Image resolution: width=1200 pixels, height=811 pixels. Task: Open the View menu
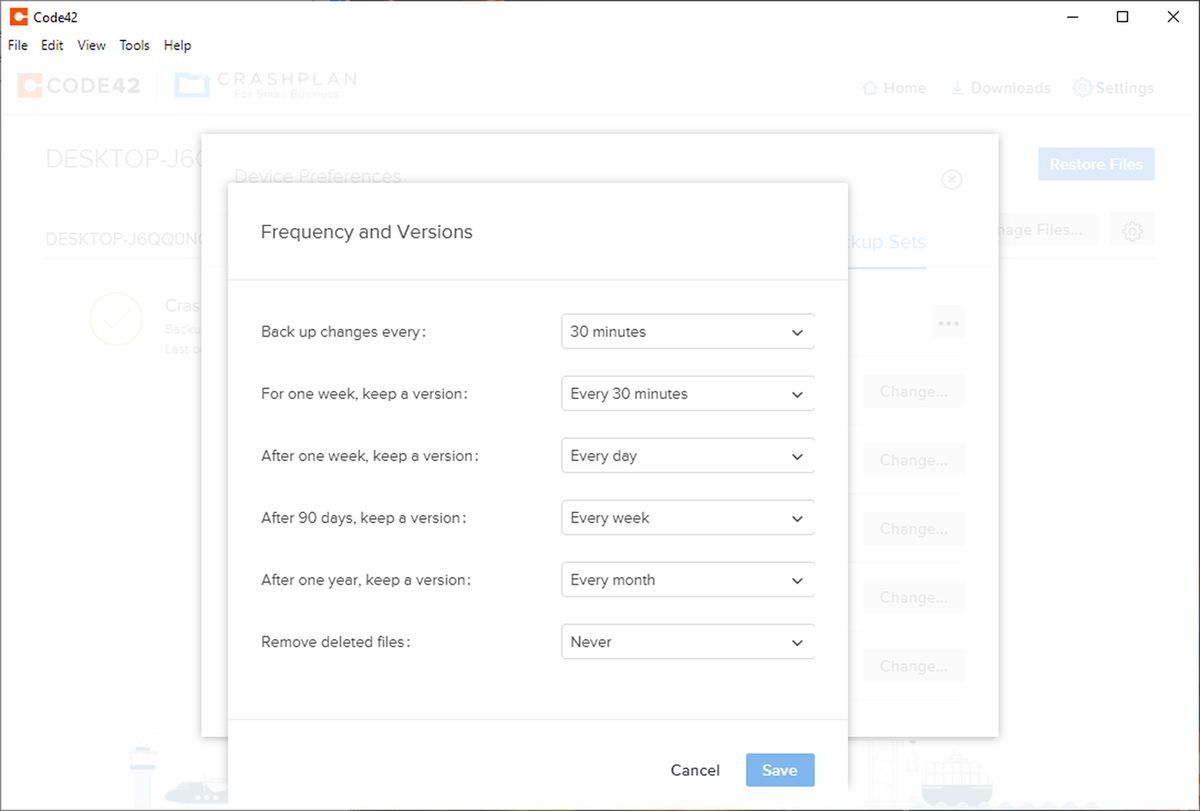pos(91,45)
